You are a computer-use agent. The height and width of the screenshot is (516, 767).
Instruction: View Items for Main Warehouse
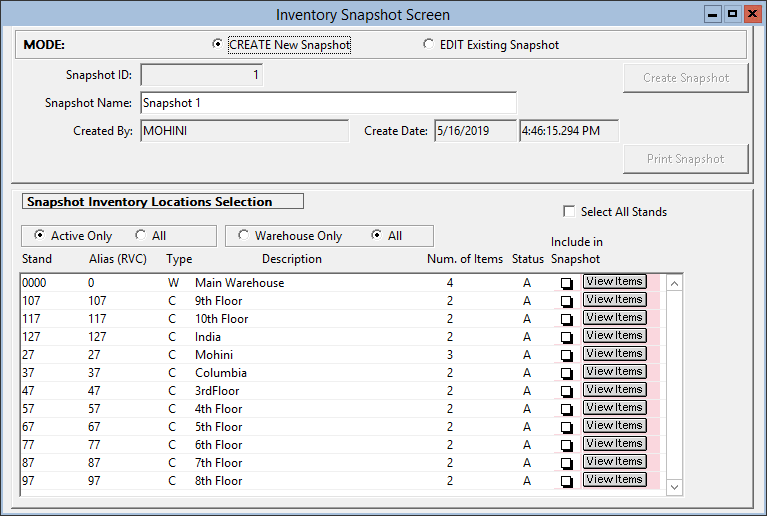click(x=614, y=281)
